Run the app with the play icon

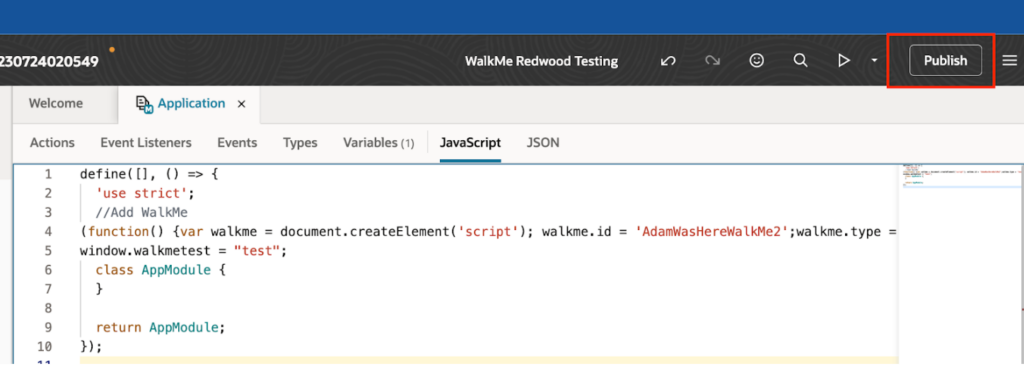click(x=844, y=61)
